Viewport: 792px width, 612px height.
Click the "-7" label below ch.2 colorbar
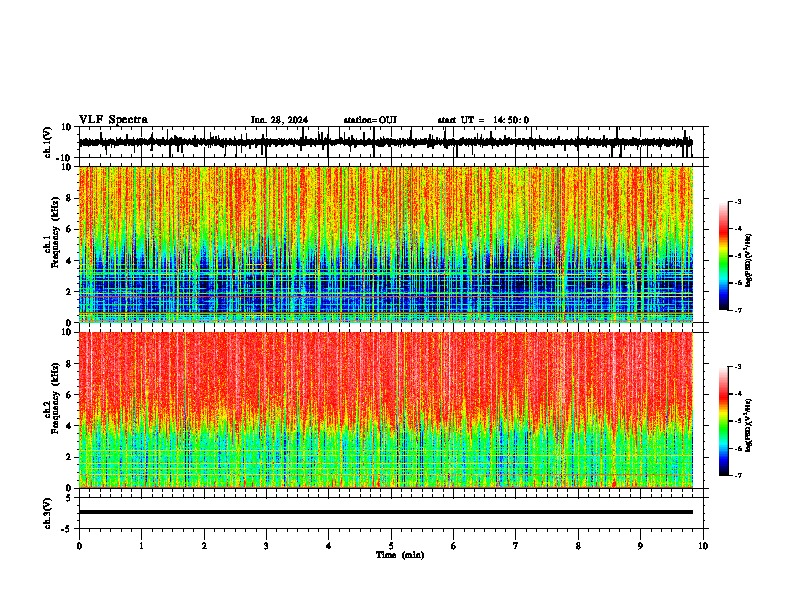point(737,475)
